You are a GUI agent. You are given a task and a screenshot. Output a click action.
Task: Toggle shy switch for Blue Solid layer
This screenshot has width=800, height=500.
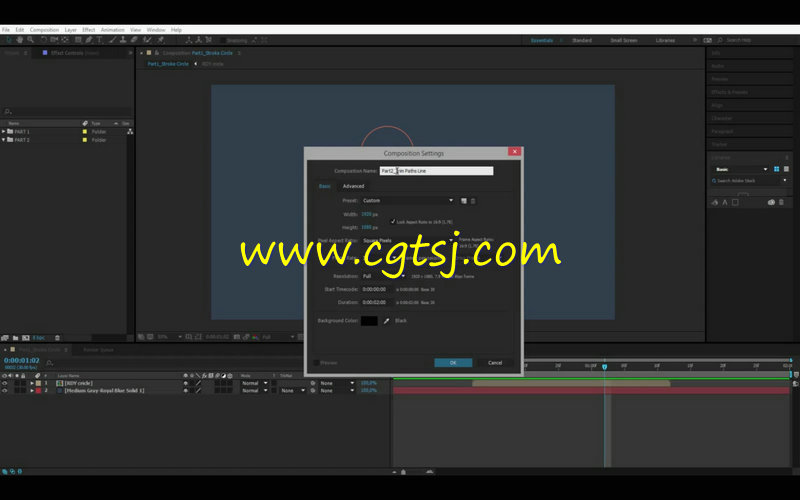coord(186,391)
